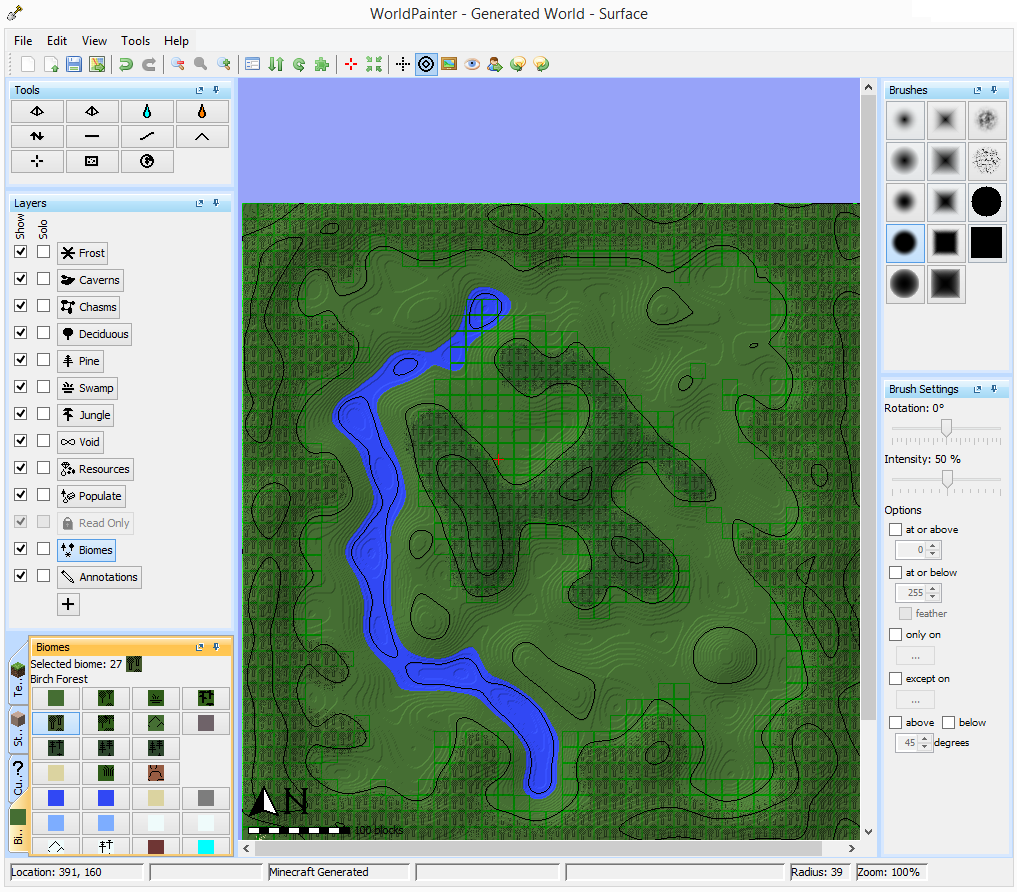Open the Tools menu
This screenshot has height=892, width=1017.
pos(135,41)
